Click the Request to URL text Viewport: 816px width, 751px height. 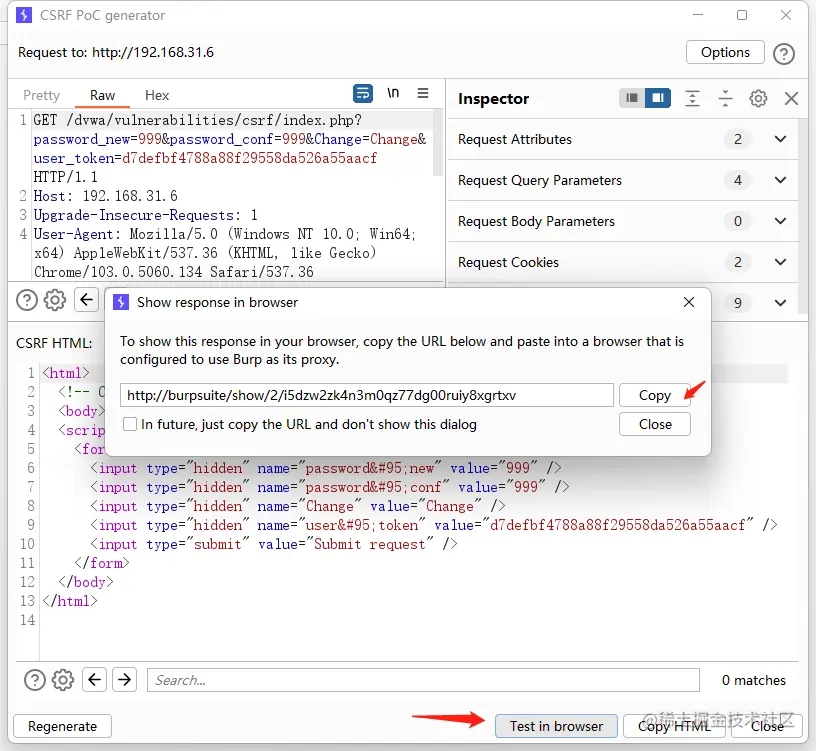pyautogui.click(x=116, y=52)
